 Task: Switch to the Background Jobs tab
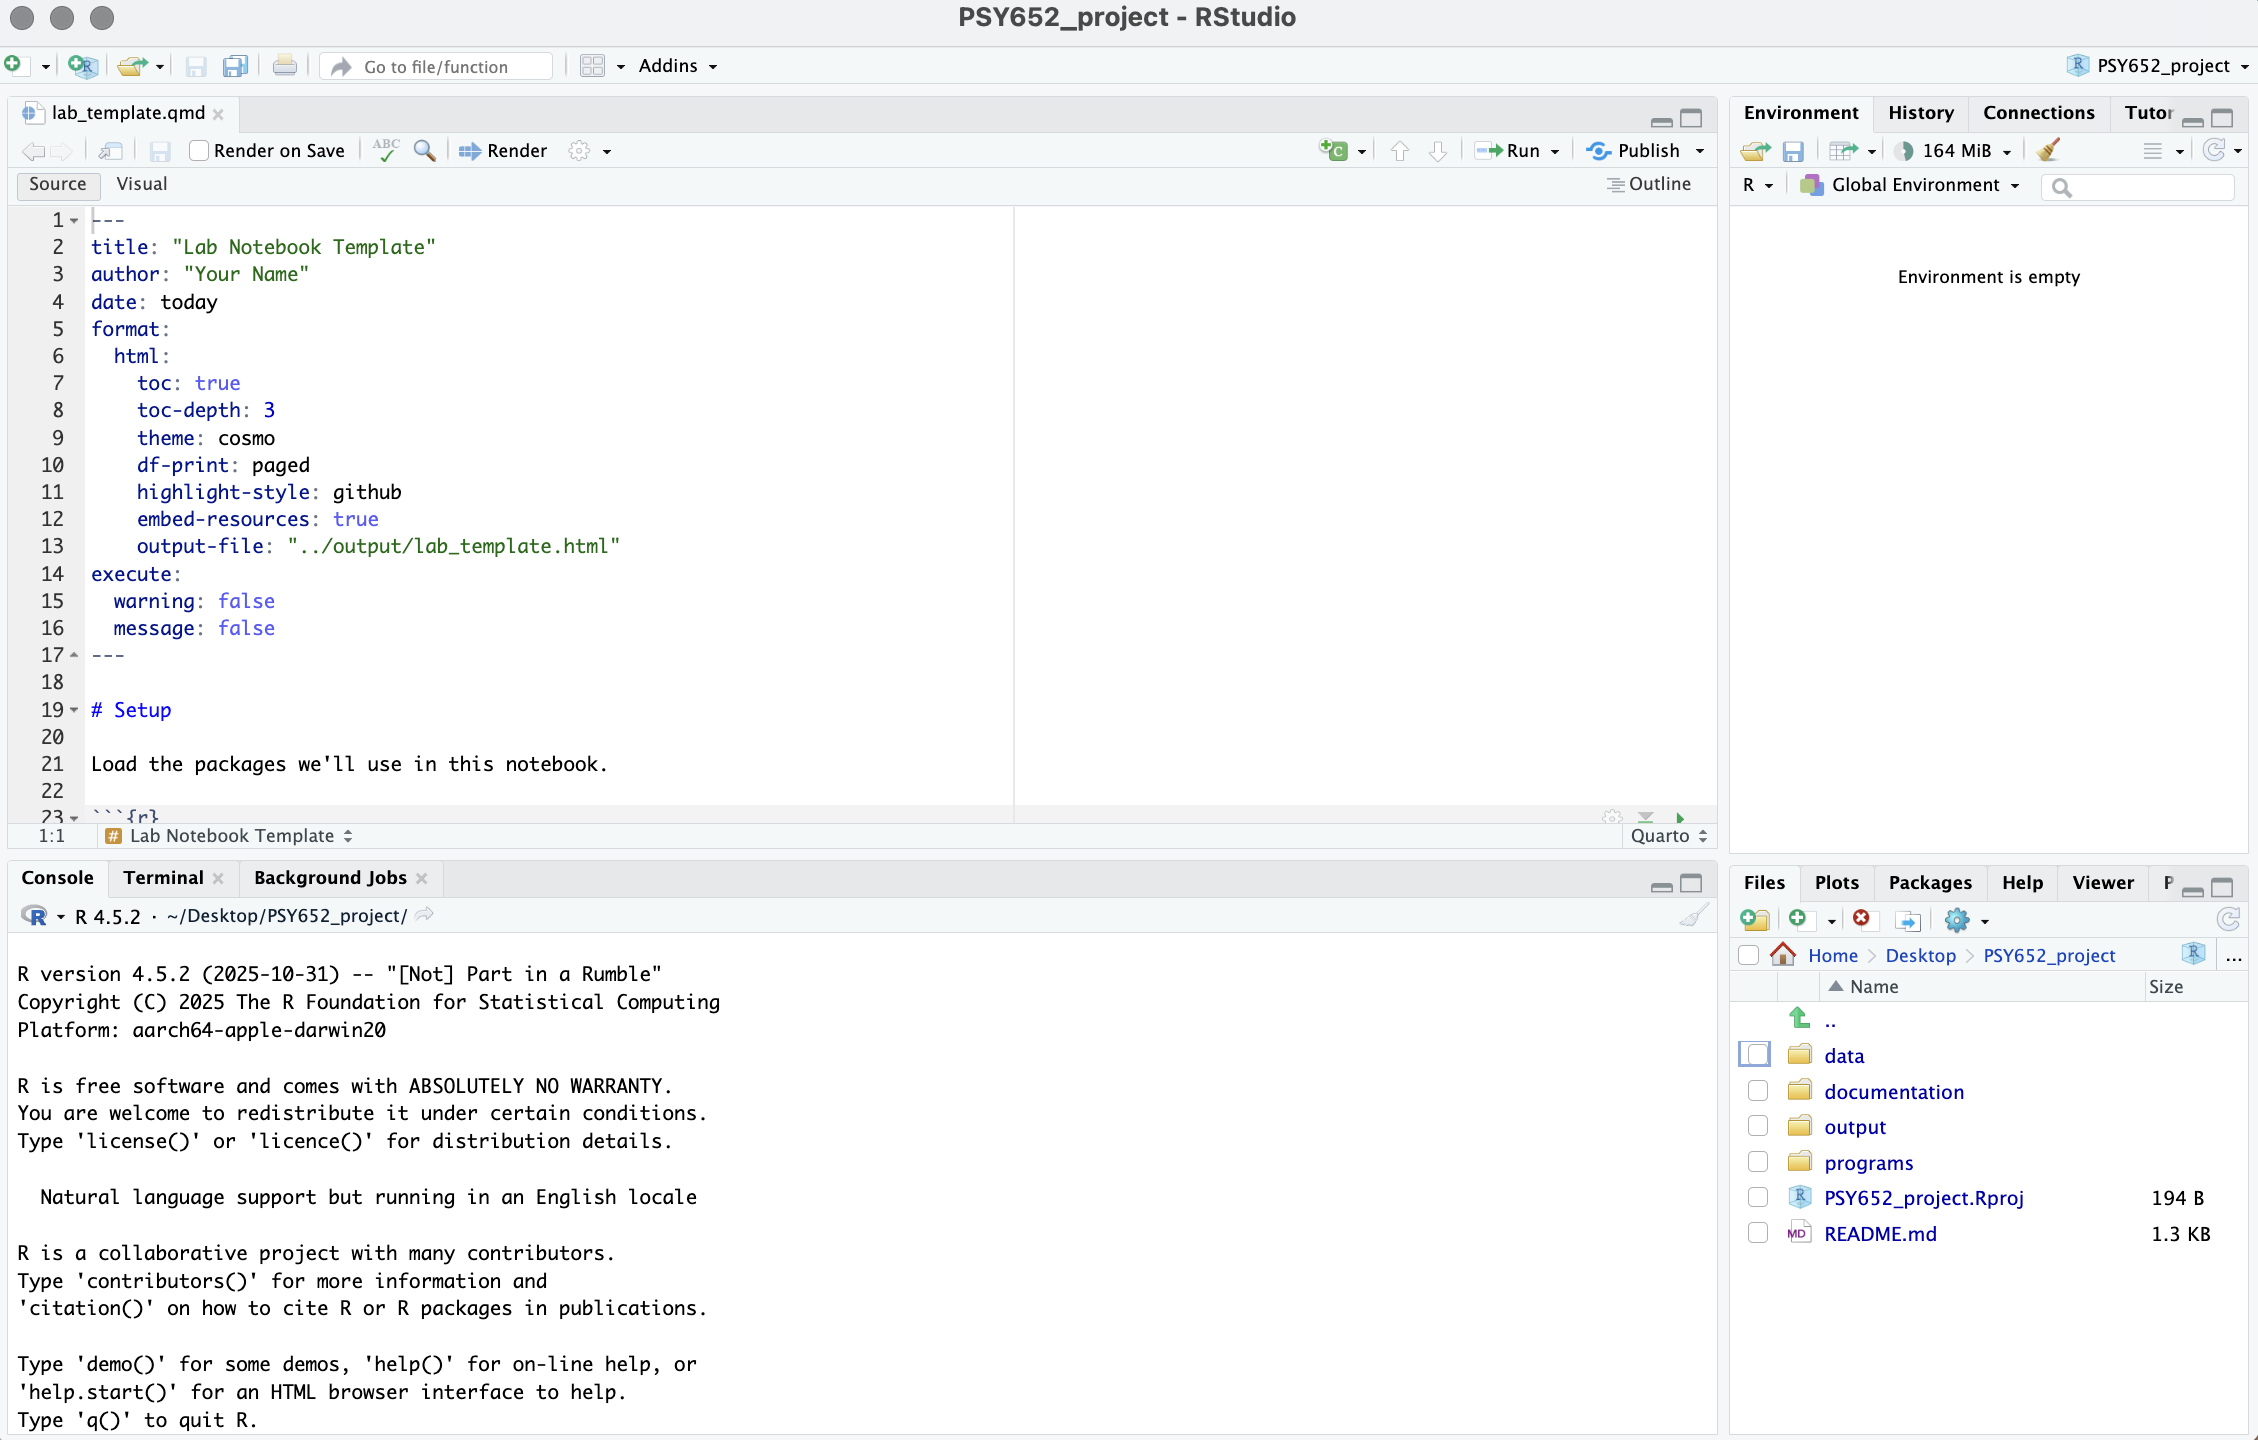pos(330,878)
